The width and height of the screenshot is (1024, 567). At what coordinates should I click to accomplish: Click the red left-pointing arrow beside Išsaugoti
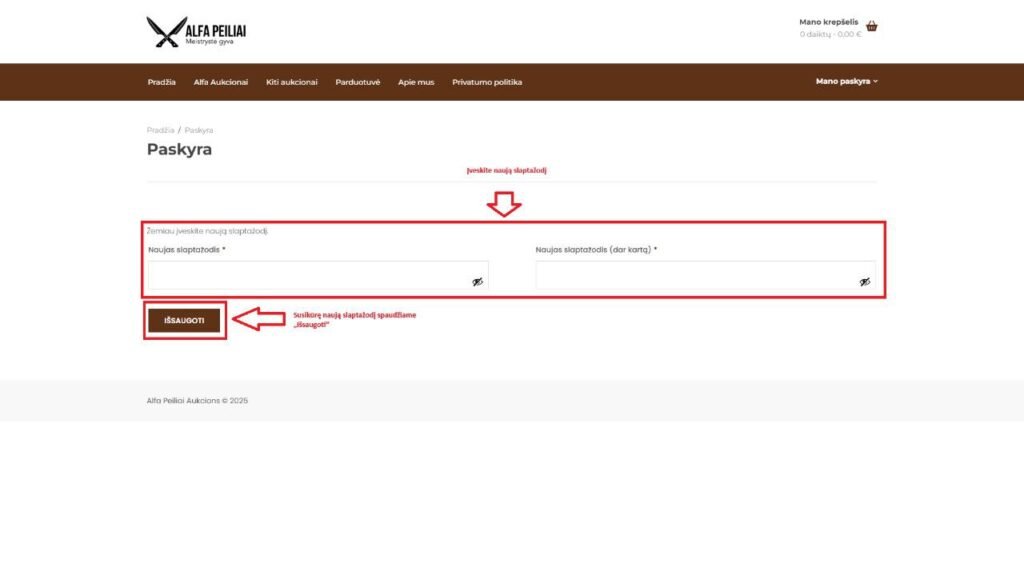(258, 320)
